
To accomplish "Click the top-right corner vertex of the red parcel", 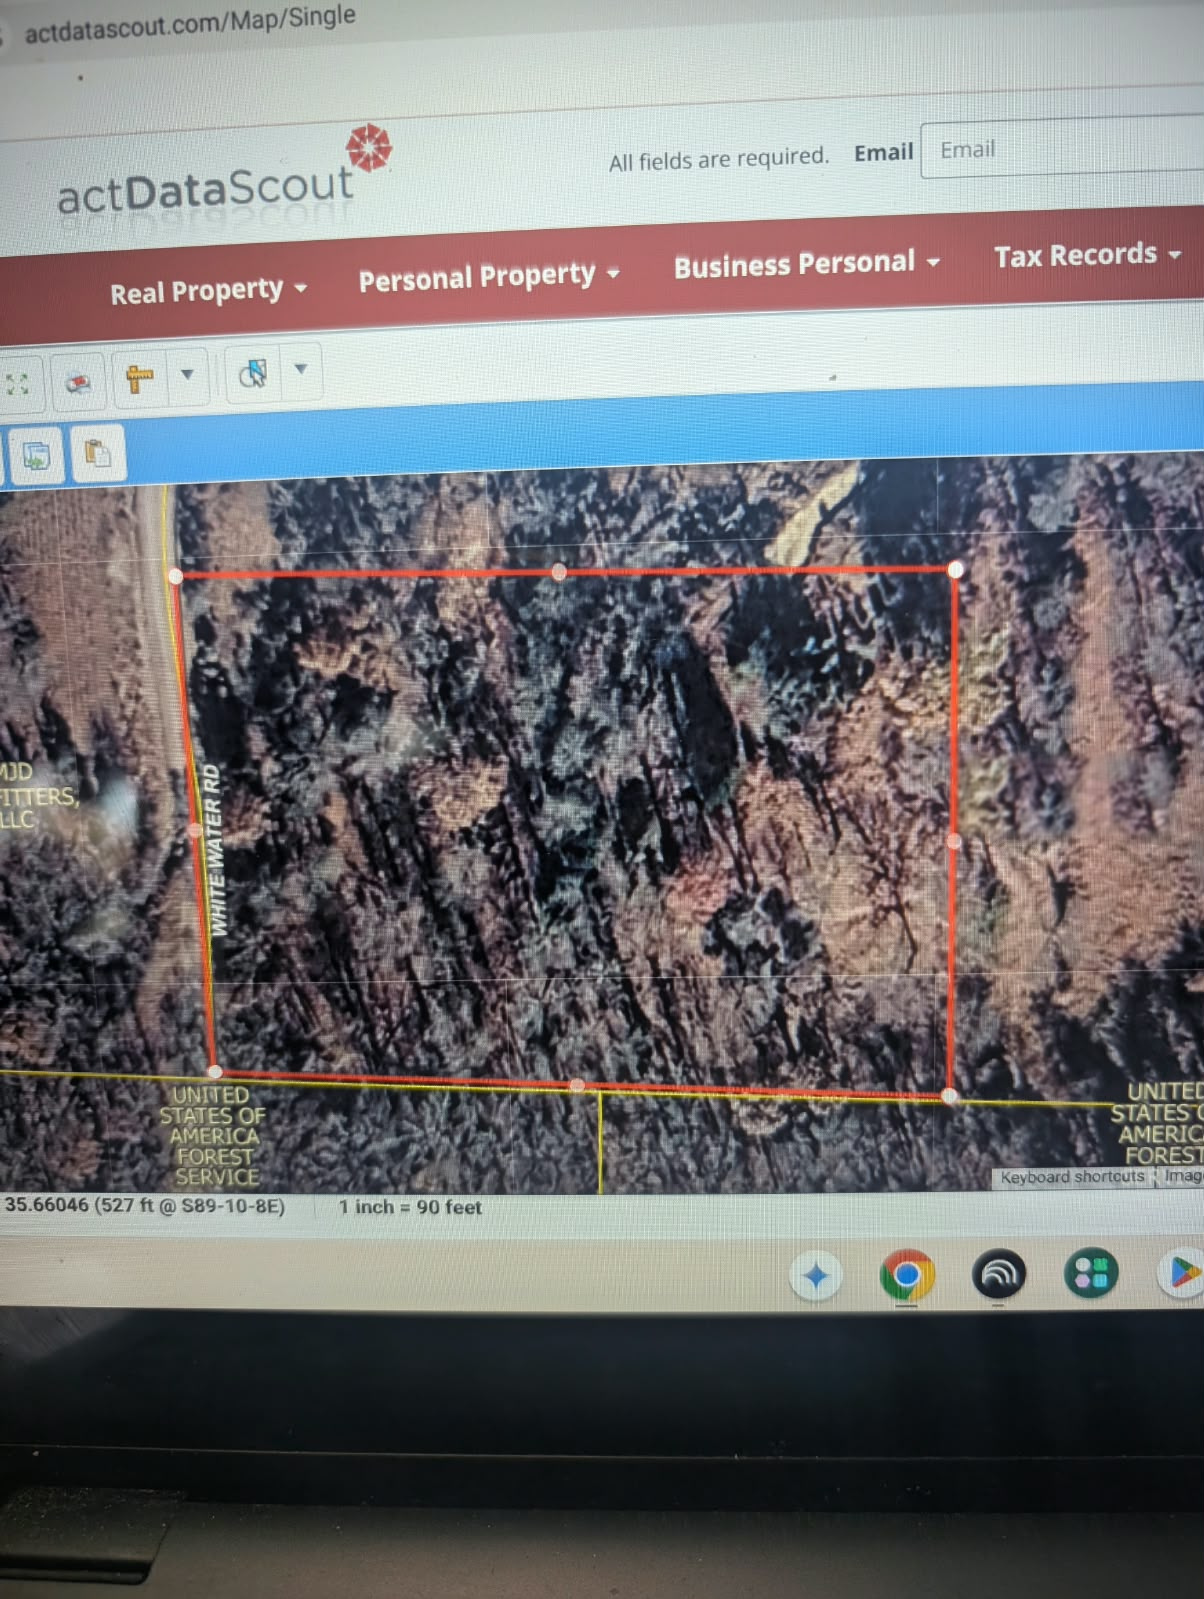I will click(x=956, y=569).
